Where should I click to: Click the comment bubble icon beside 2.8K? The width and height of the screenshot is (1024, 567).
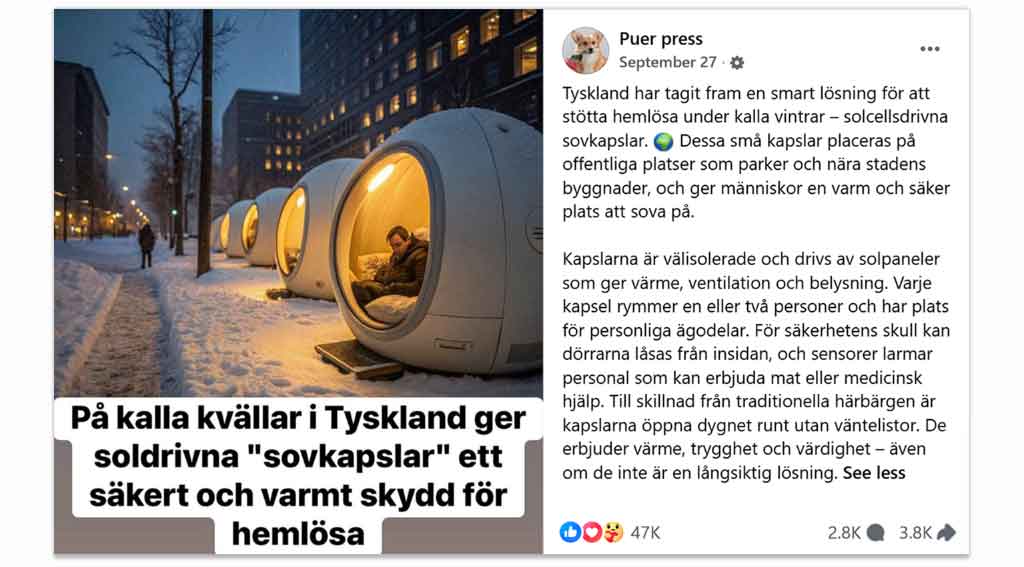pyautogui.click(x=876, y=533)
